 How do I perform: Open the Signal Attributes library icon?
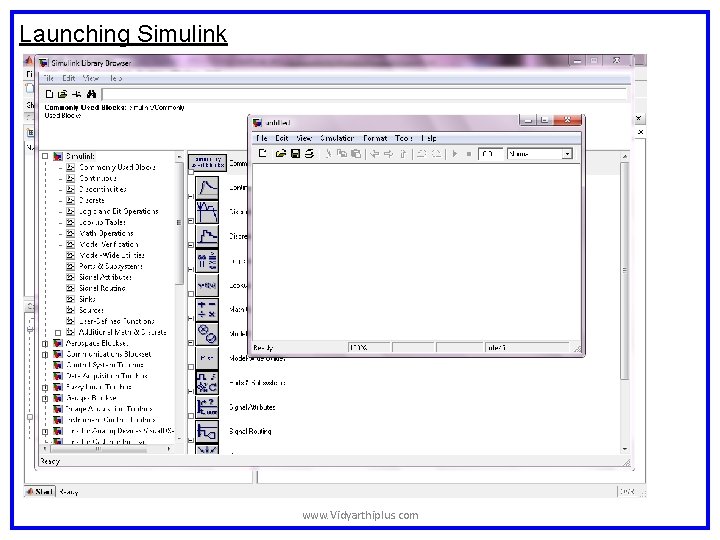(207, 407)
